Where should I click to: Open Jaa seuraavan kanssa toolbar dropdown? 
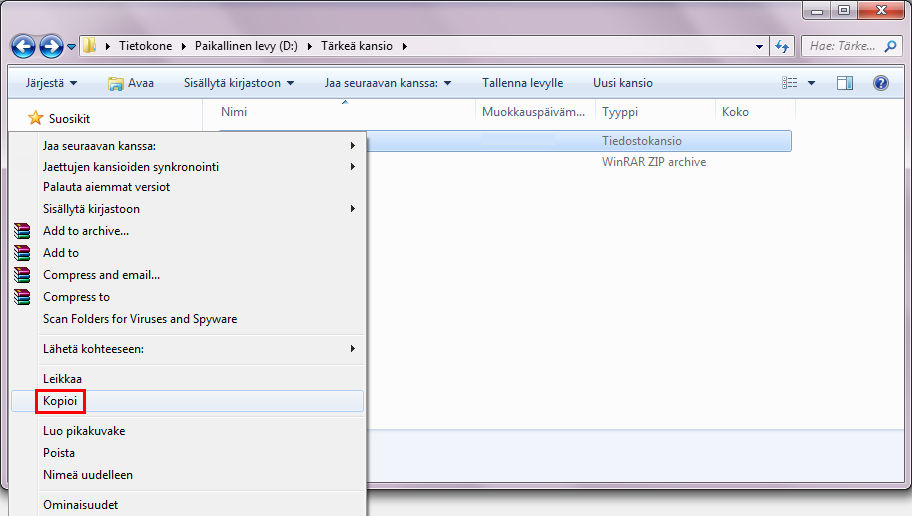(387, 83)
